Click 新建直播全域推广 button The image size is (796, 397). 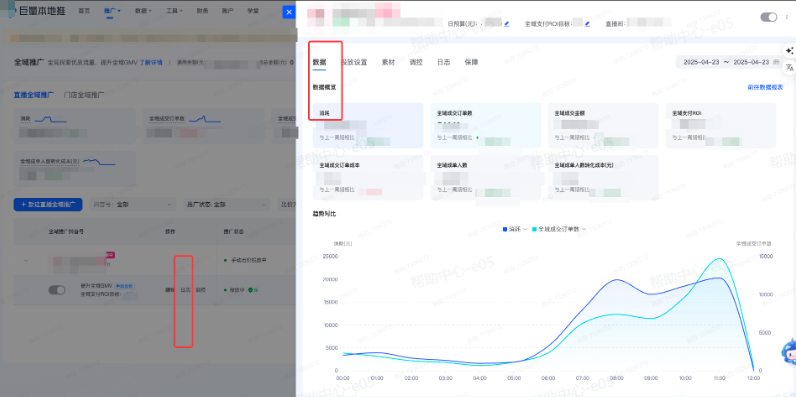[x=48, y=205]
